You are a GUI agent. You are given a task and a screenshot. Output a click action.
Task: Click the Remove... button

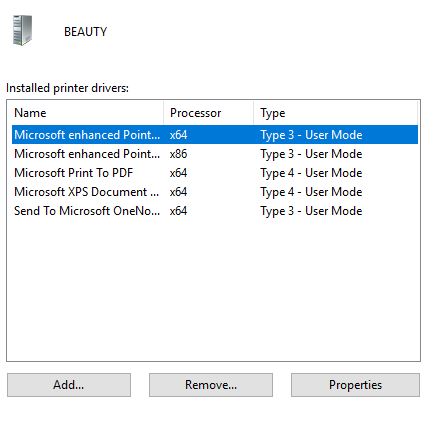point(211,385)
